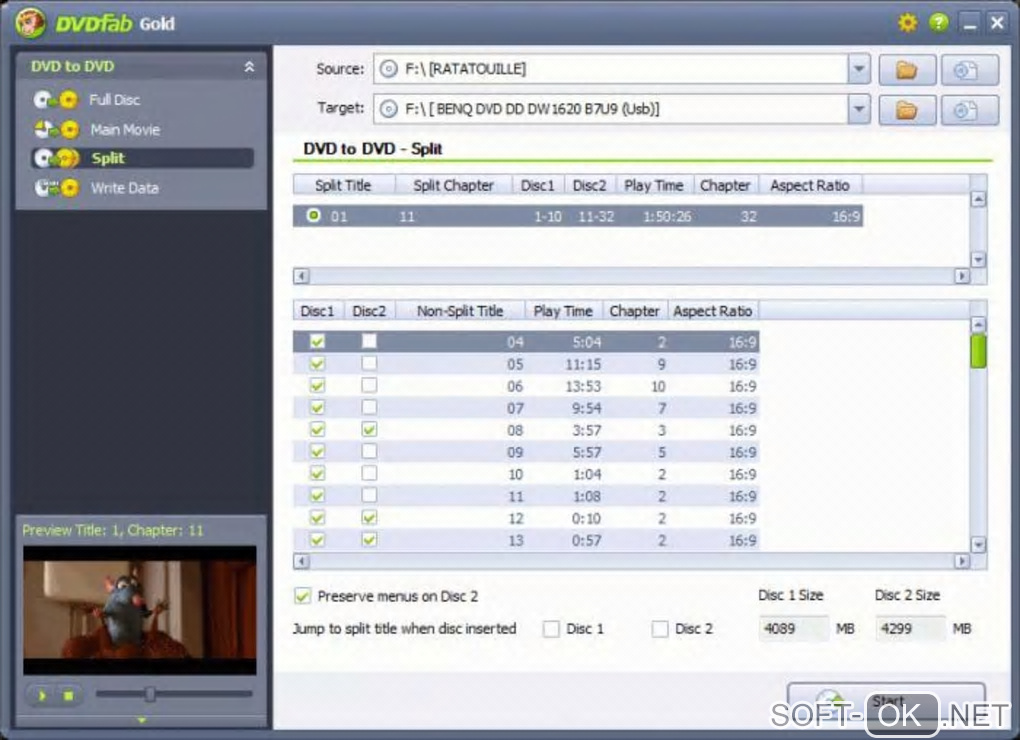This screenshot has width=1020, height=740.
Task: Click the Write Data mode icon
Action: click(56, 188)
